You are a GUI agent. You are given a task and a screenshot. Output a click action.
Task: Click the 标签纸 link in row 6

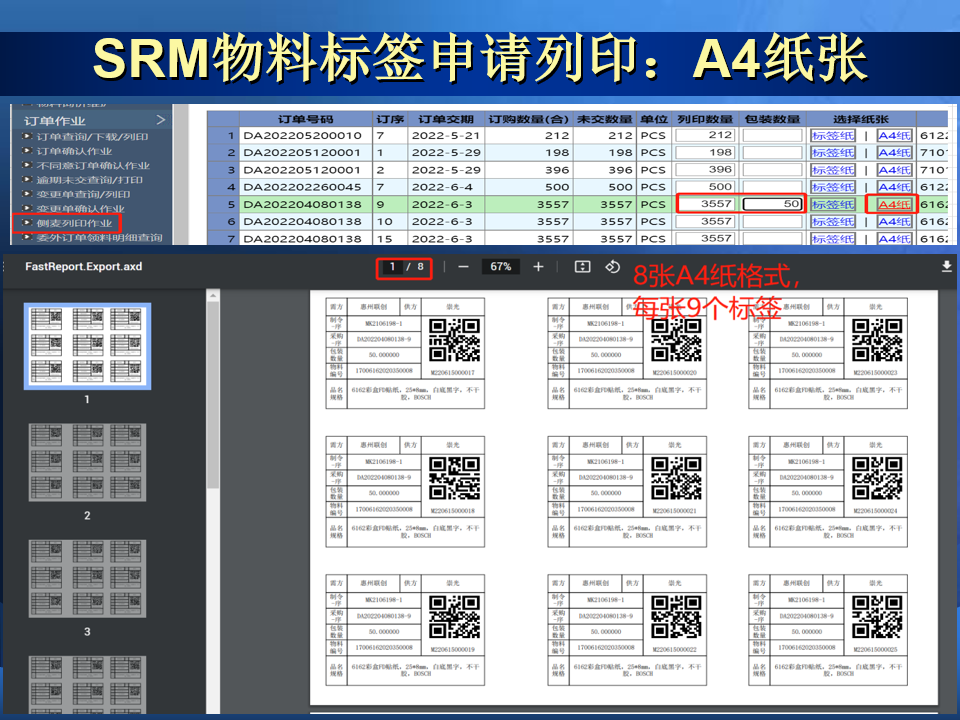[x=833, y=221]
